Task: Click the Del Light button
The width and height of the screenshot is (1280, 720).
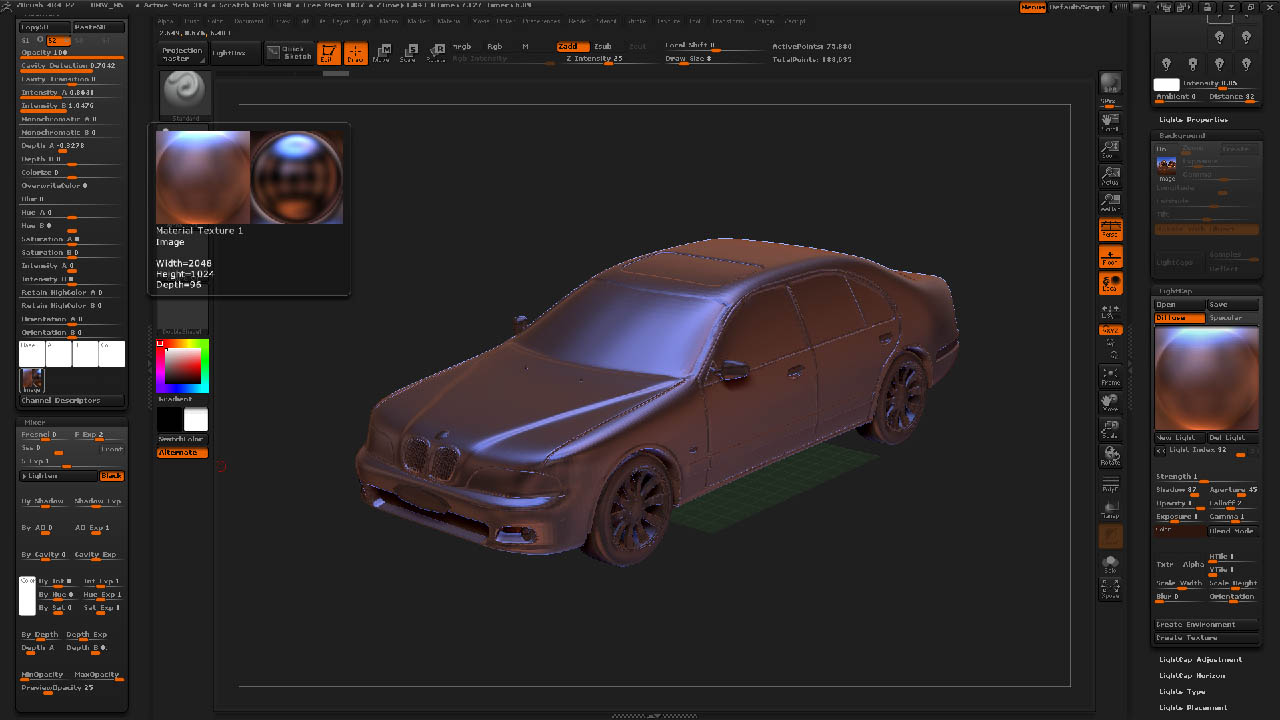Action: pyautogui.click(x=1232, y=438)
